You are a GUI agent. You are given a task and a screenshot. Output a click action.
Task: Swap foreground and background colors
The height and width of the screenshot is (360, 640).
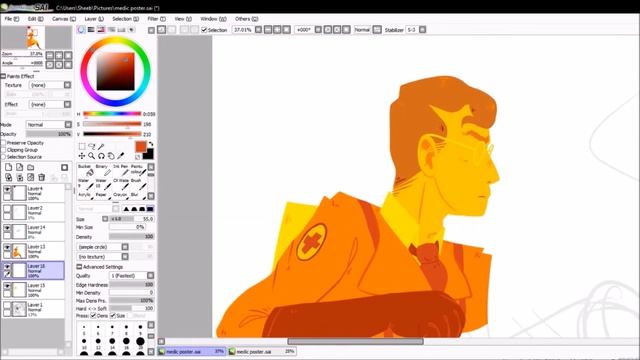[x=151, y=144]
